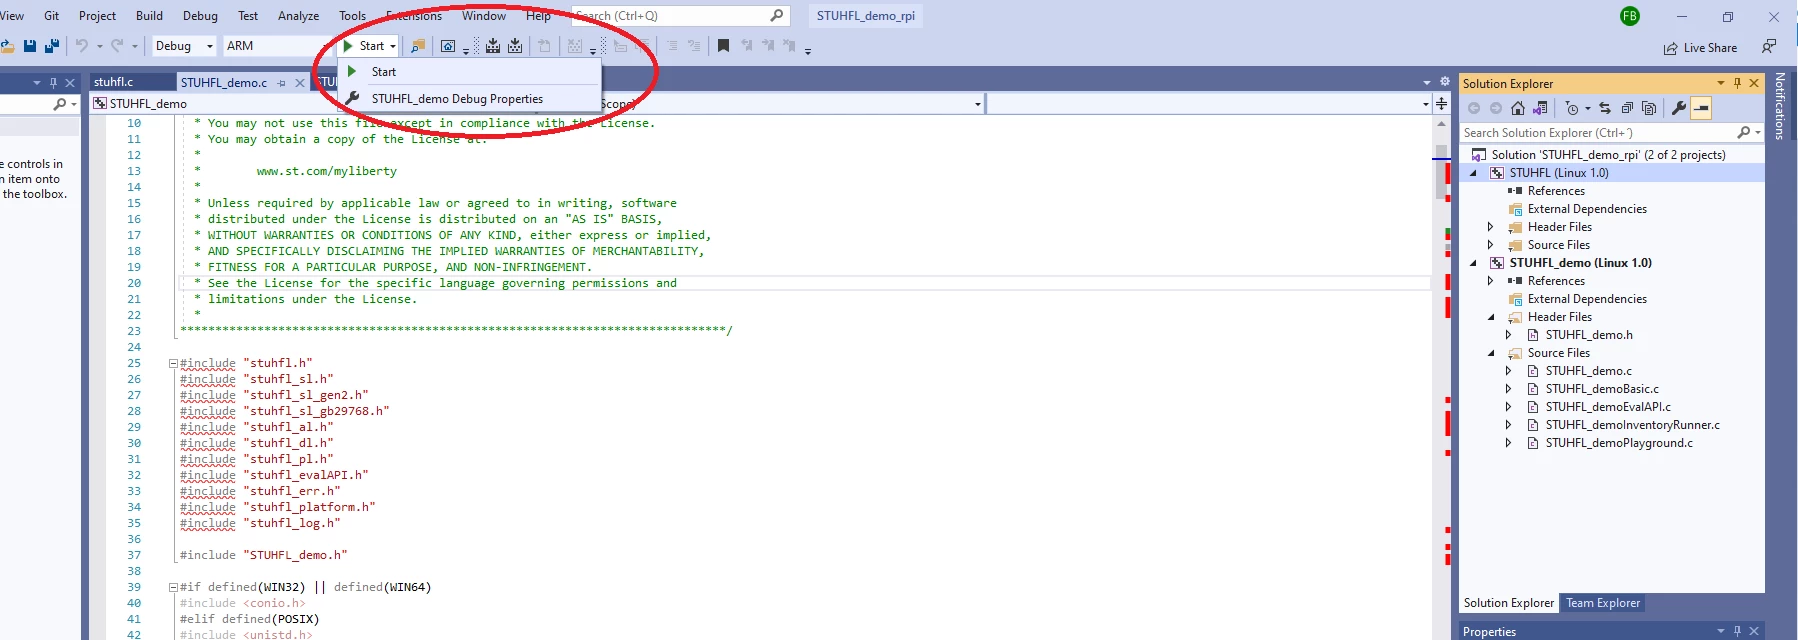Pin the Toolbox panel
The height and width of the screenshot is (640, 1798).
[x=53, y=83]
